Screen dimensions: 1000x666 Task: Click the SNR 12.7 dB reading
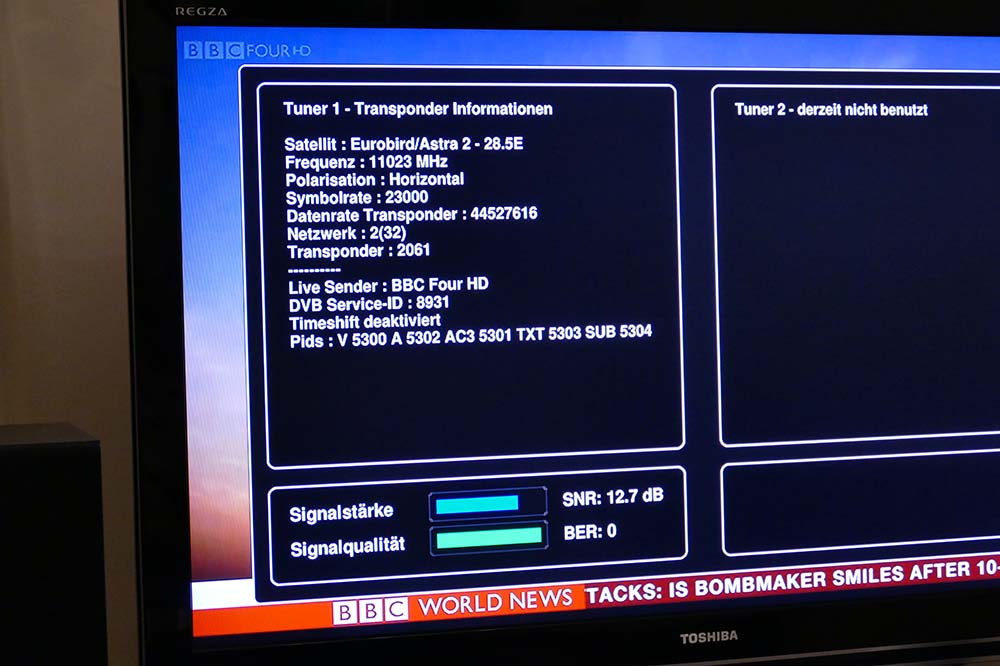pyautogui.click(x=612, y=497)
